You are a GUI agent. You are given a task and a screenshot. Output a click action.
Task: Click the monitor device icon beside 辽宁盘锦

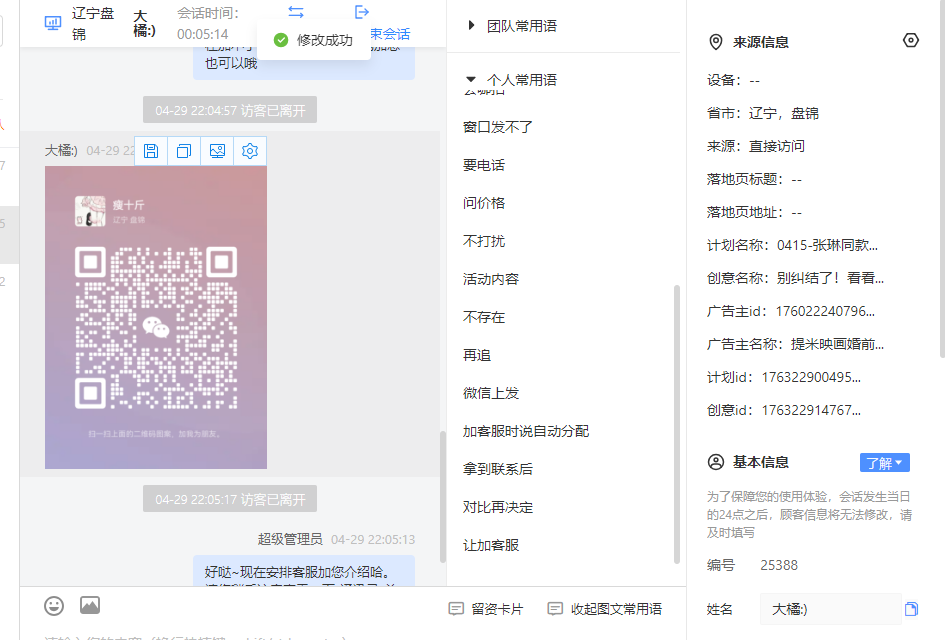coord(53,24)
